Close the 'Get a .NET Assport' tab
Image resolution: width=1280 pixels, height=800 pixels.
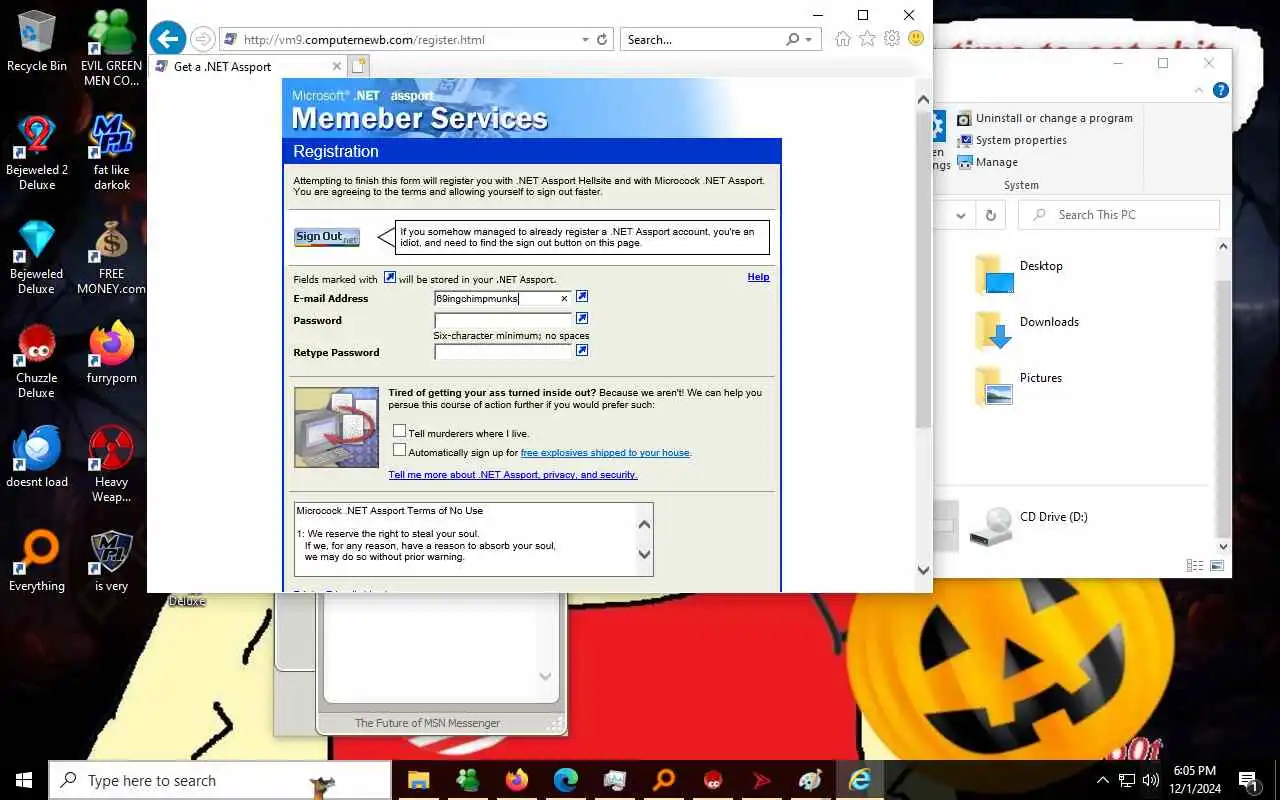[336, 66]
